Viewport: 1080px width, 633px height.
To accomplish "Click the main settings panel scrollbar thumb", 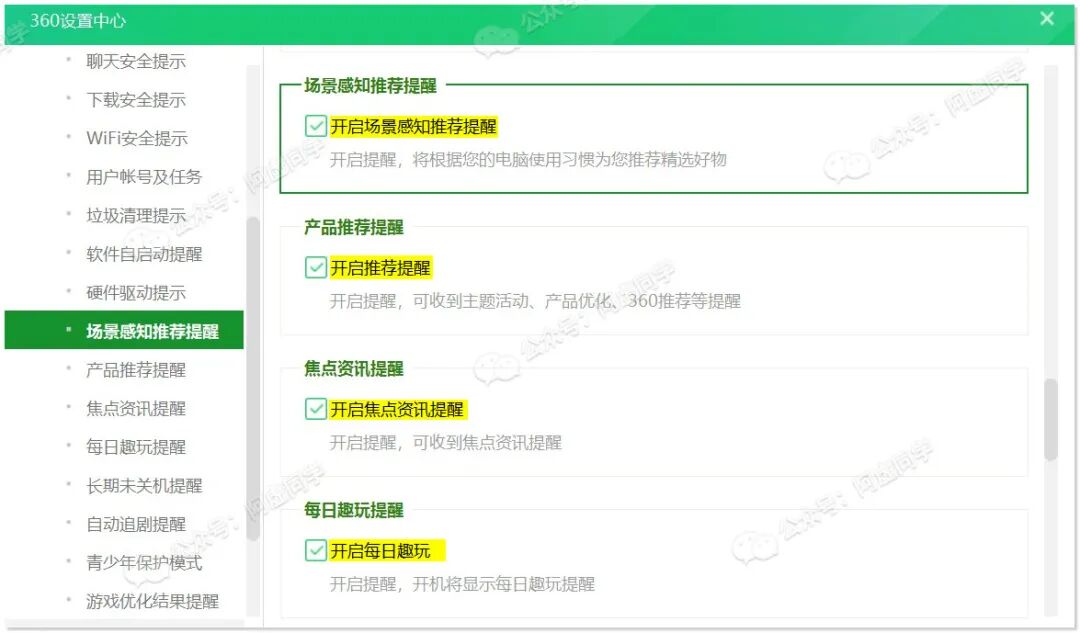I will (1050, 419).
